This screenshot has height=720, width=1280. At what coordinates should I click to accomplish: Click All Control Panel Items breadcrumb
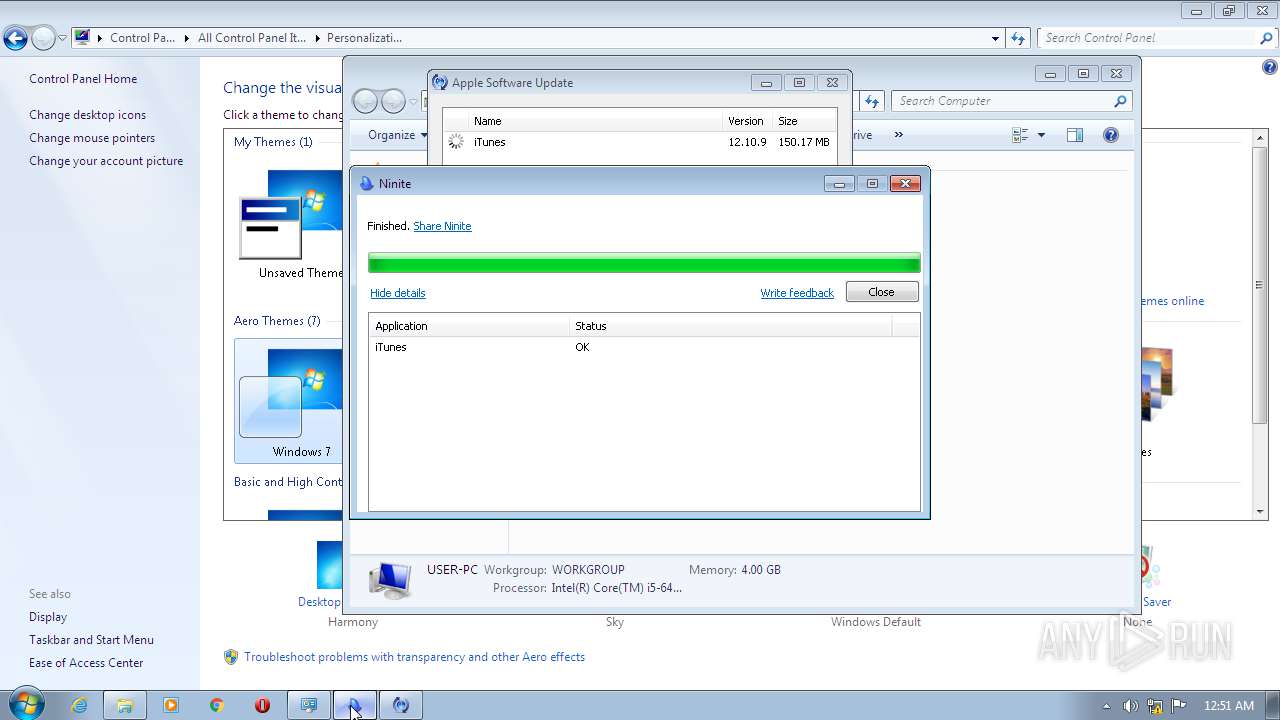(251, 38)
